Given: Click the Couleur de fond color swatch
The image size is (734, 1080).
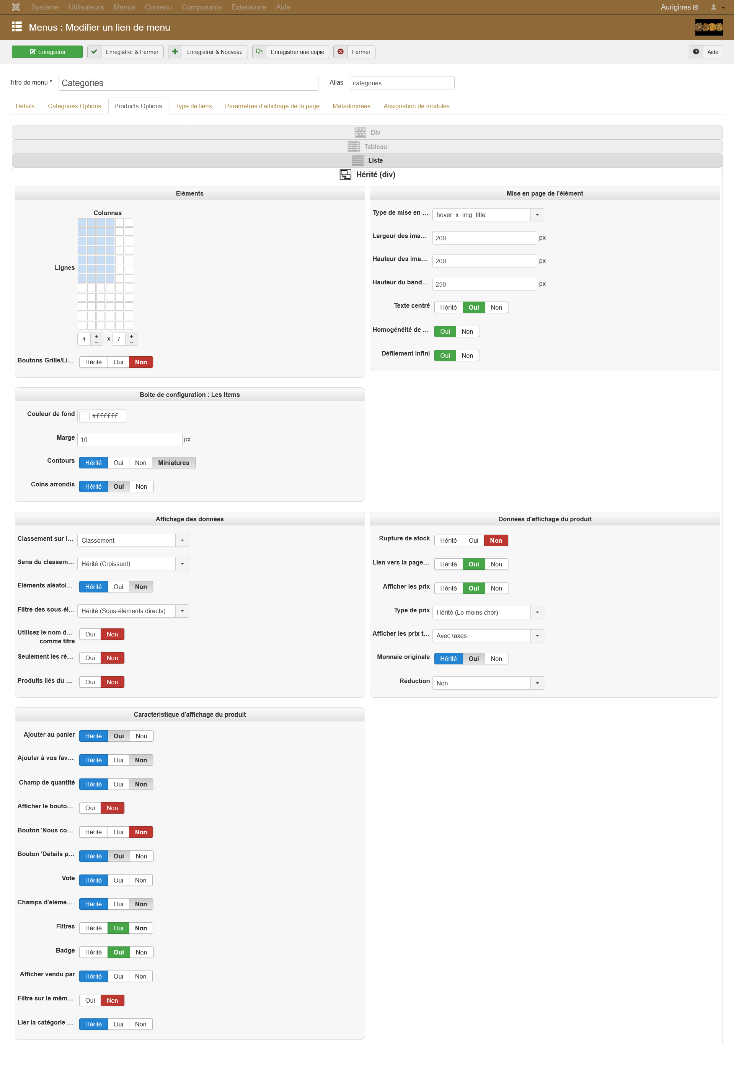Looking at the screenshot, I should coord(85,416).
